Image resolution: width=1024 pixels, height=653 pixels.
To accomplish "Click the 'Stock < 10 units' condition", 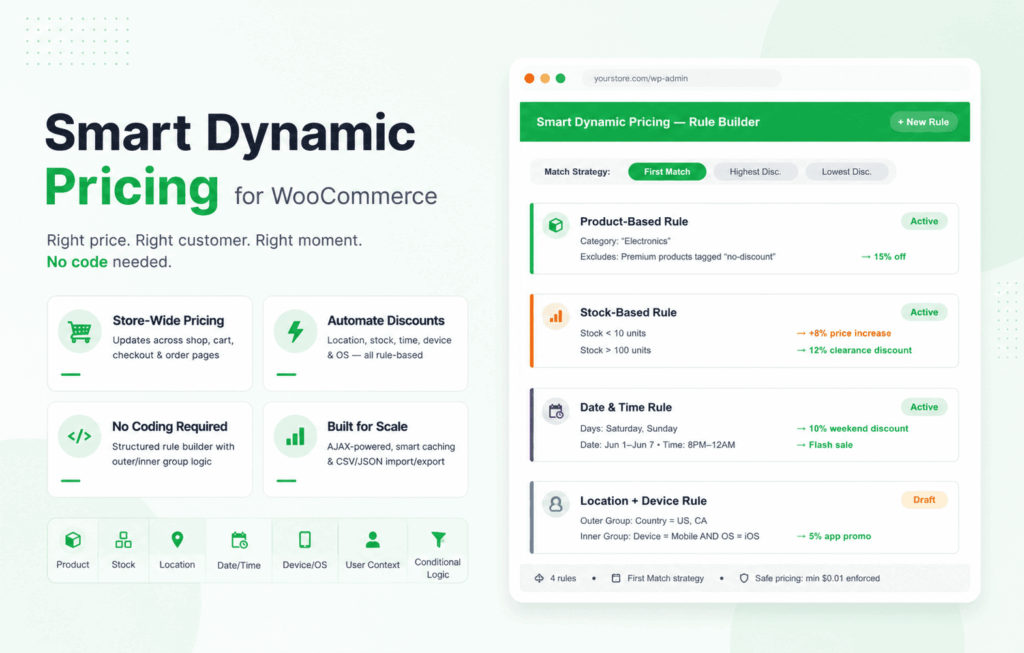I will tap(613, 333).
